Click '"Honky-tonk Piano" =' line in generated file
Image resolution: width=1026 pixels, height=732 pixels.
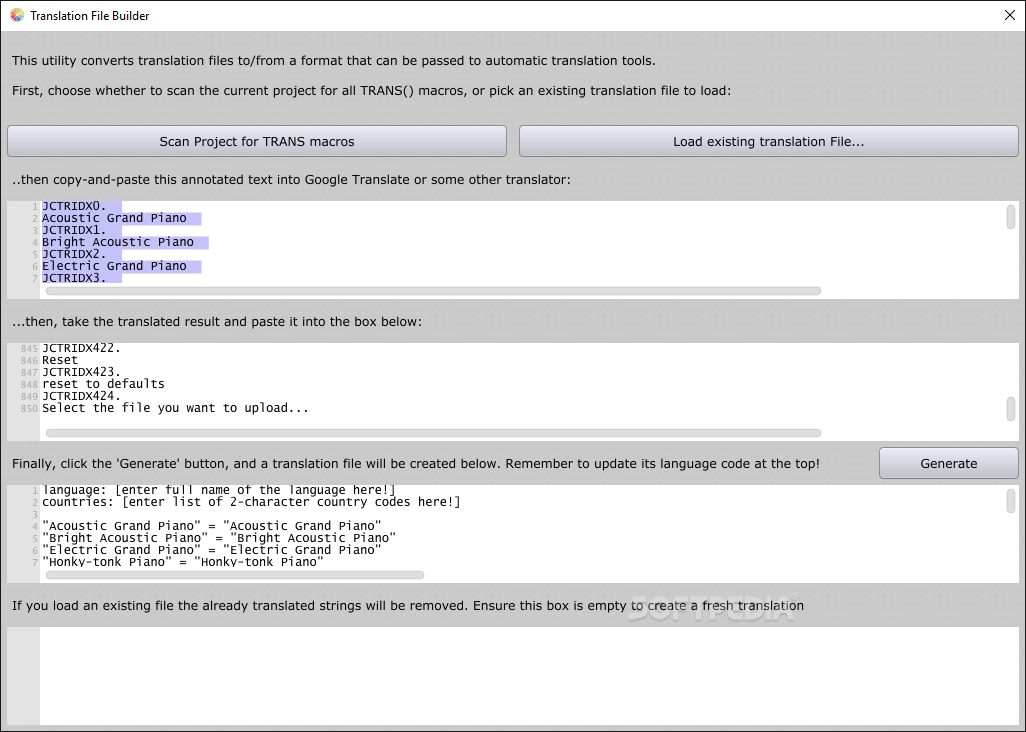coord(183,562)
